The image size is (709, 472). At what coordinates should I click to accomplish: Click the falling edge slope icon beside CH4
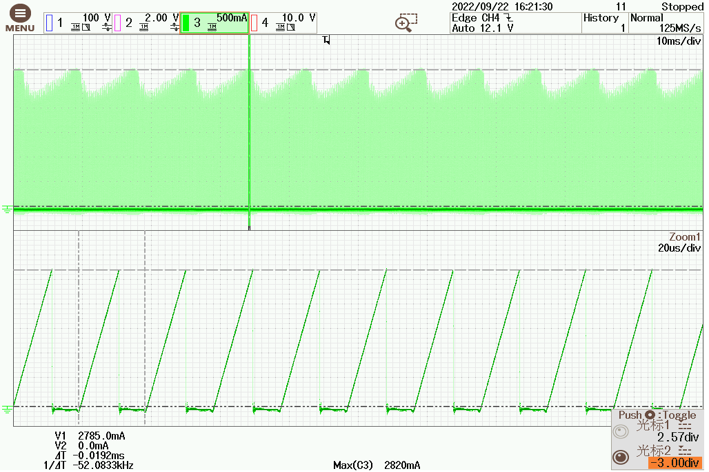509,18
